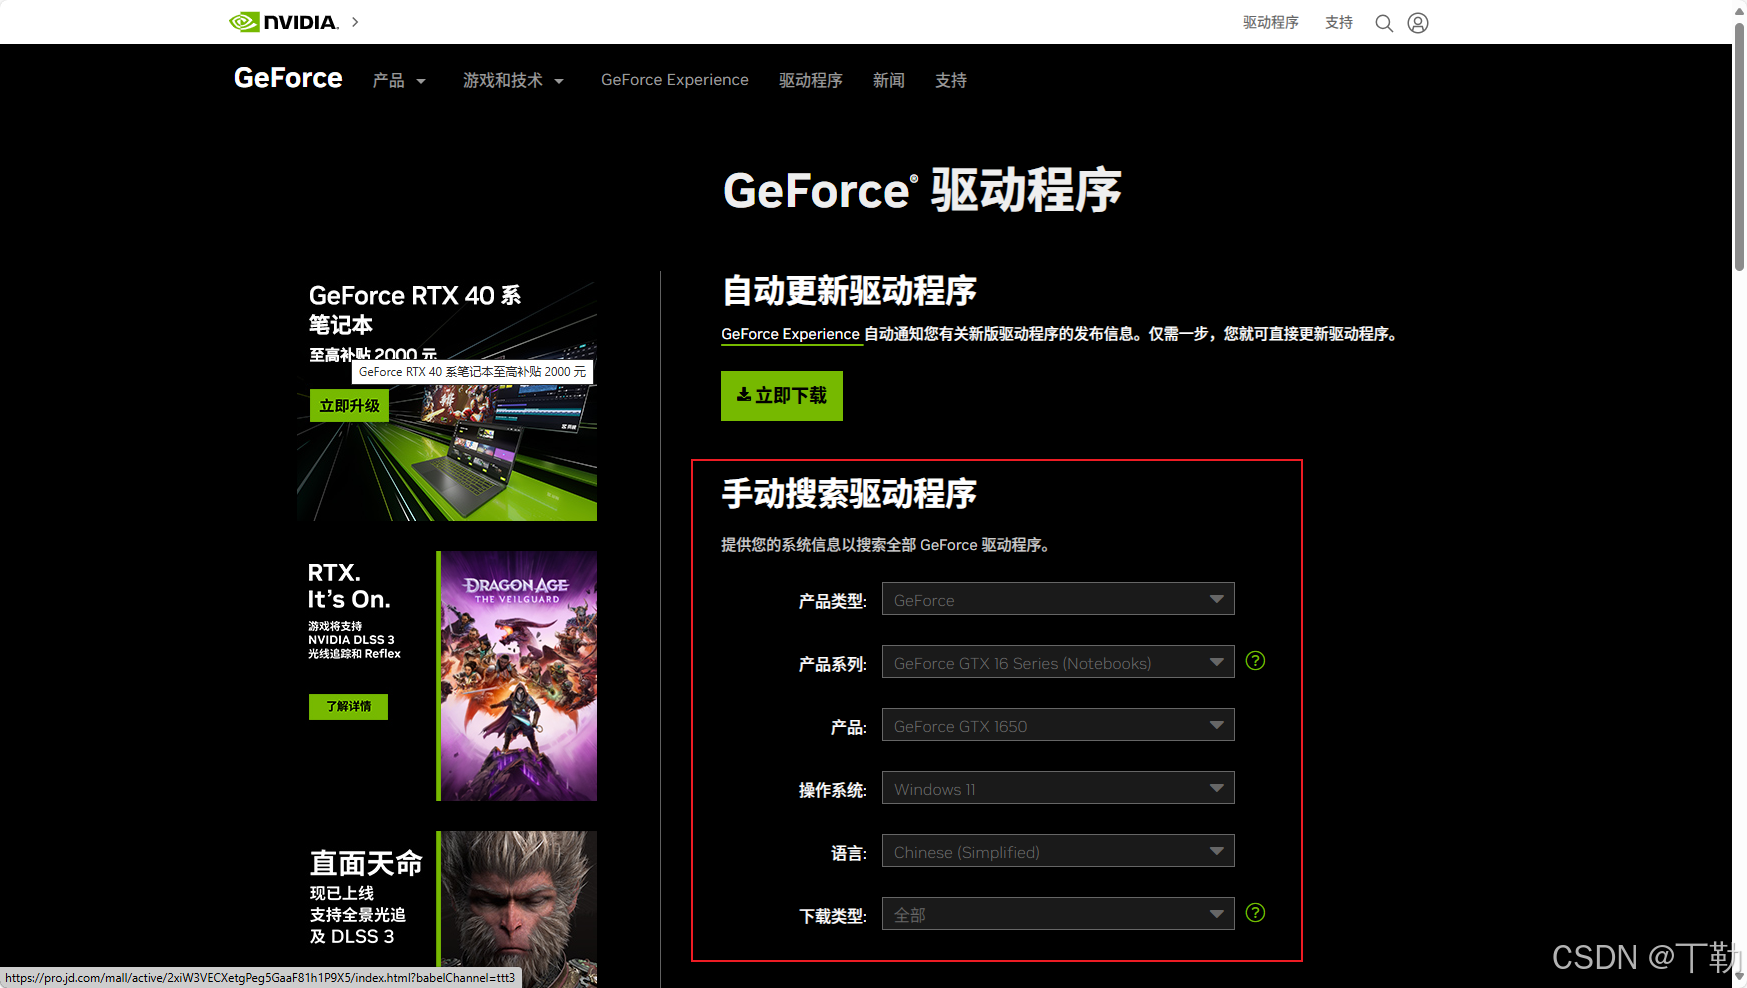
Task: Click help icon beside 产品系列 dropdown
Action: point(1256,661)
